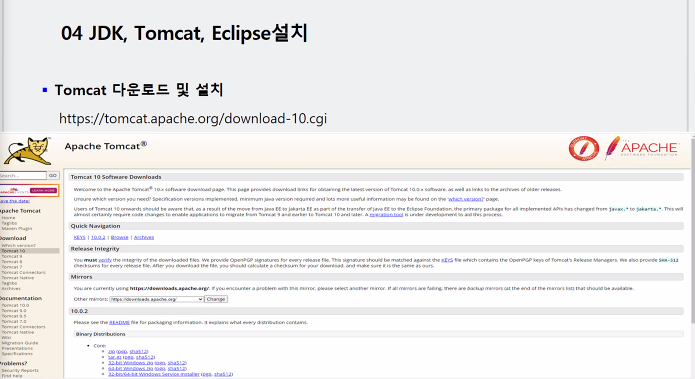Download the 32-bit/64-bit Windows Service Installer

coord(154,374)
